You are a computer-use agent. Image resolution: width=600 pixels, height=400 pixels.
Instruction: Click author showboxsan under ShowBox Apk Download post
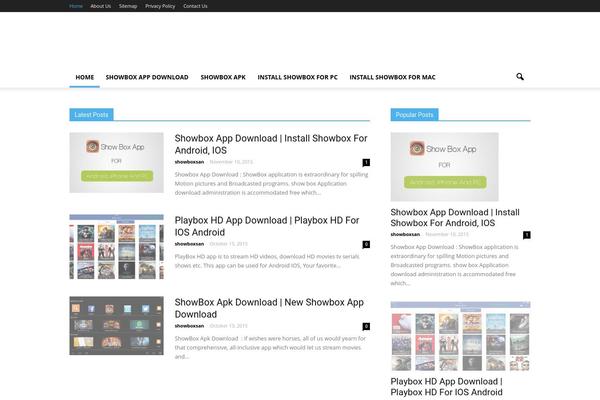189,326
